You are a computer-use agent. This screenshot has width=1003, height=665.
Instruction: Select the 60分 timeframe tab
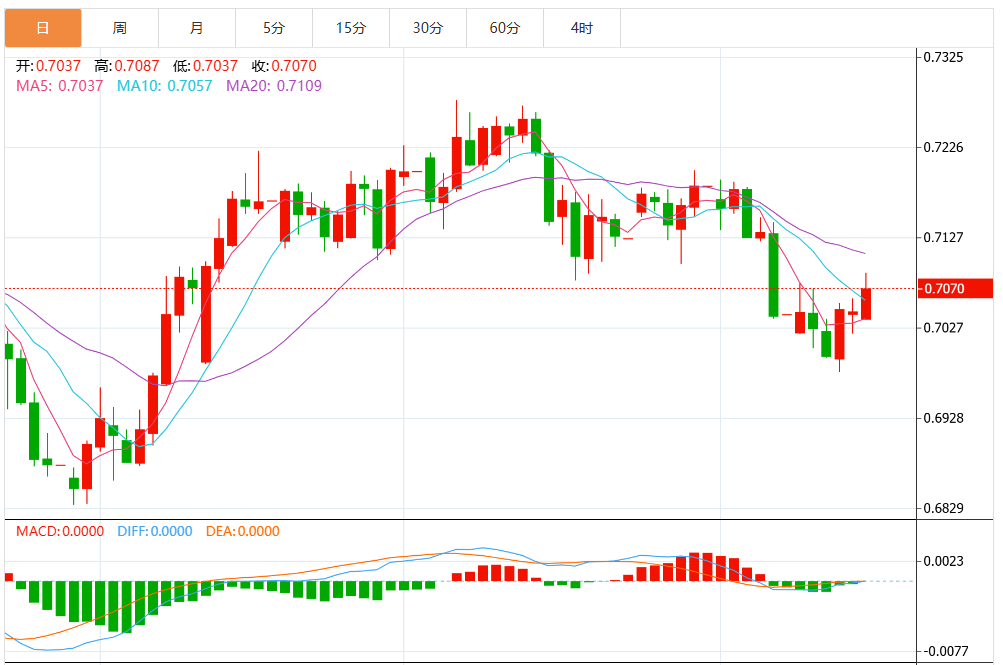pos(505,28)
